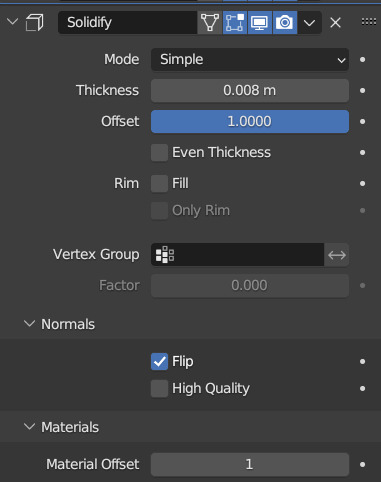The width and height of the screenshot is (381, 482).
Task: Toggle the On Cage modifier icon
Action: 210,23
